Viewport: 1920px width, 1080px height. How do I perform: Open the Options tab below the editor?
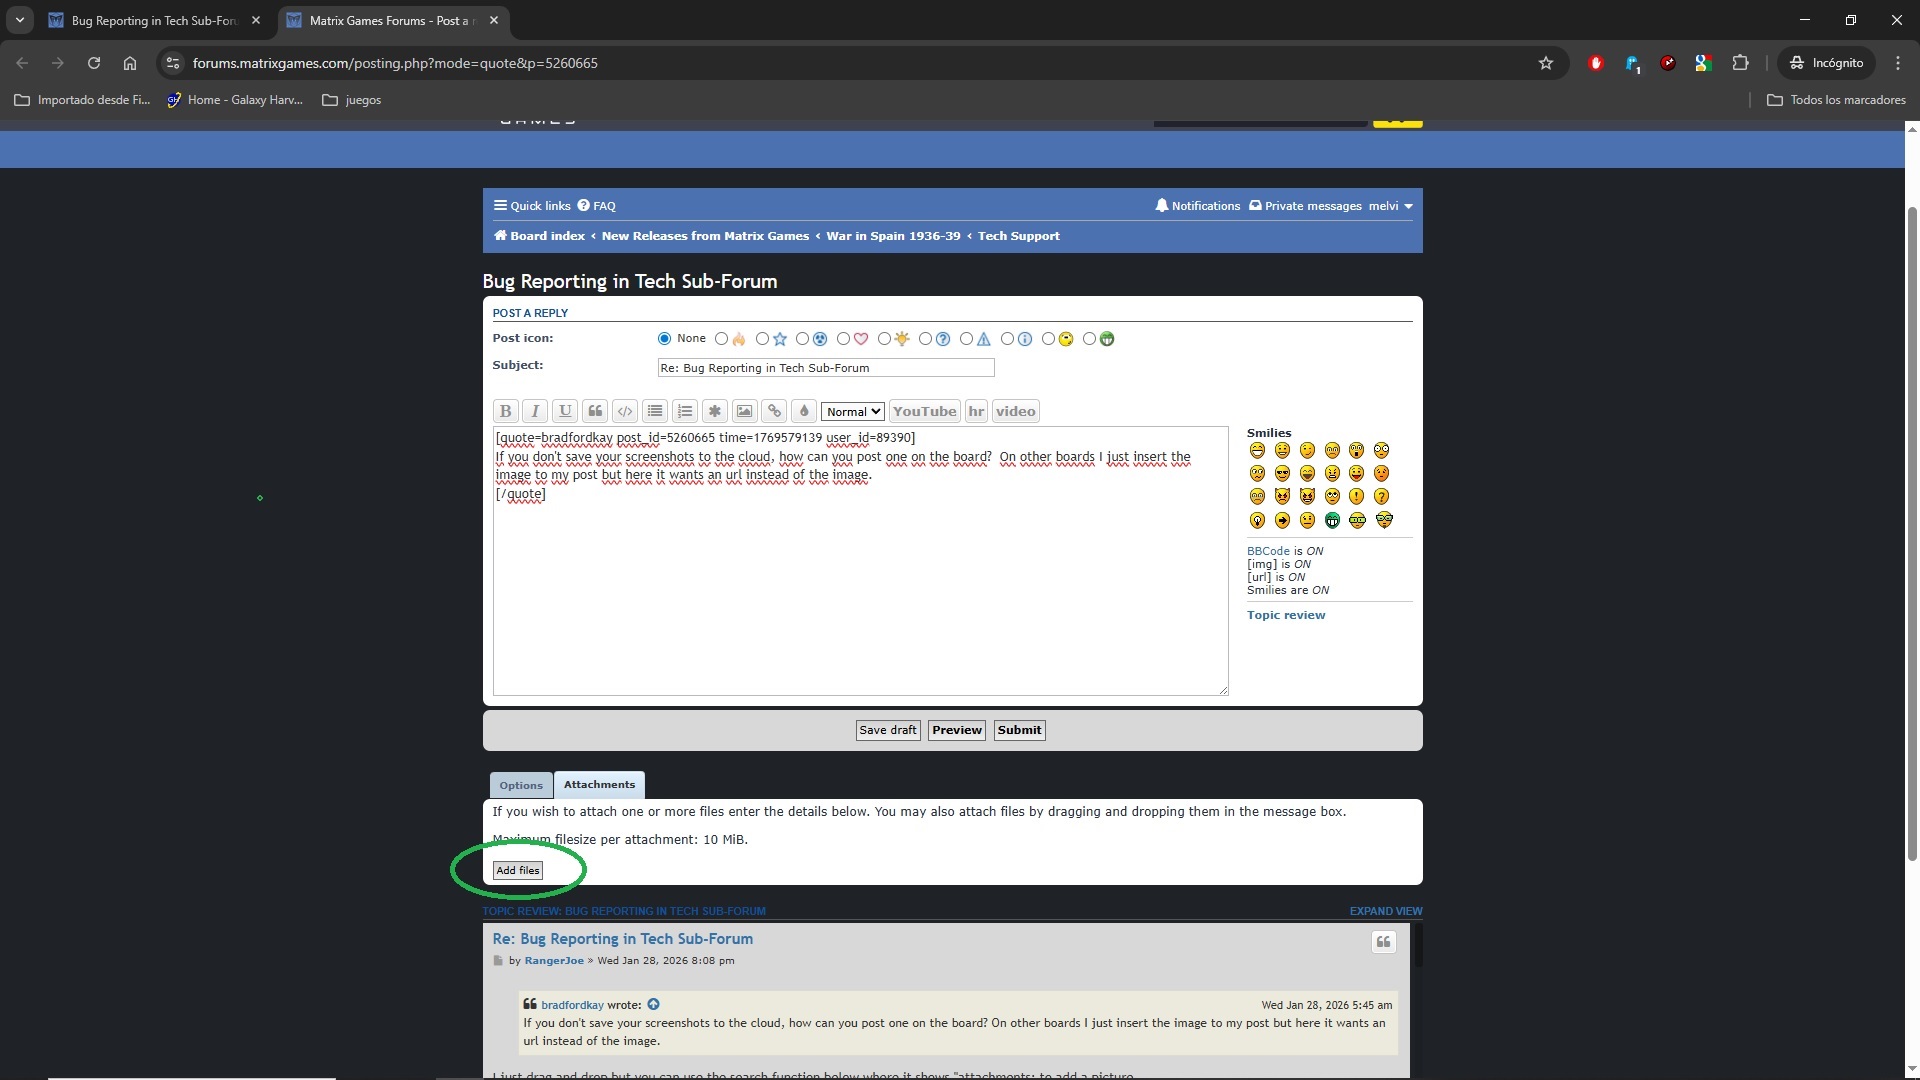(520, 785)
